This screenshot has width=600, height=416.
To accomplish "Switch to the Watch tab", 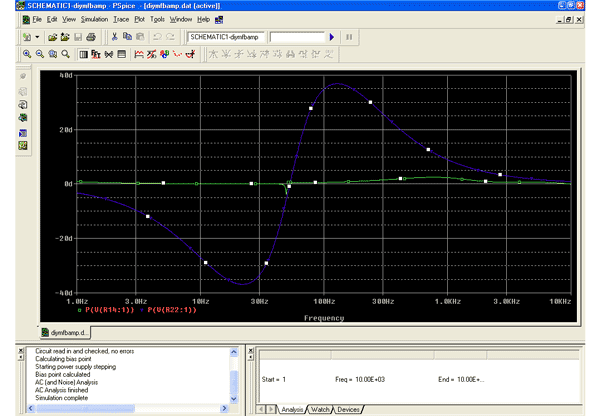I will [320, 409].
